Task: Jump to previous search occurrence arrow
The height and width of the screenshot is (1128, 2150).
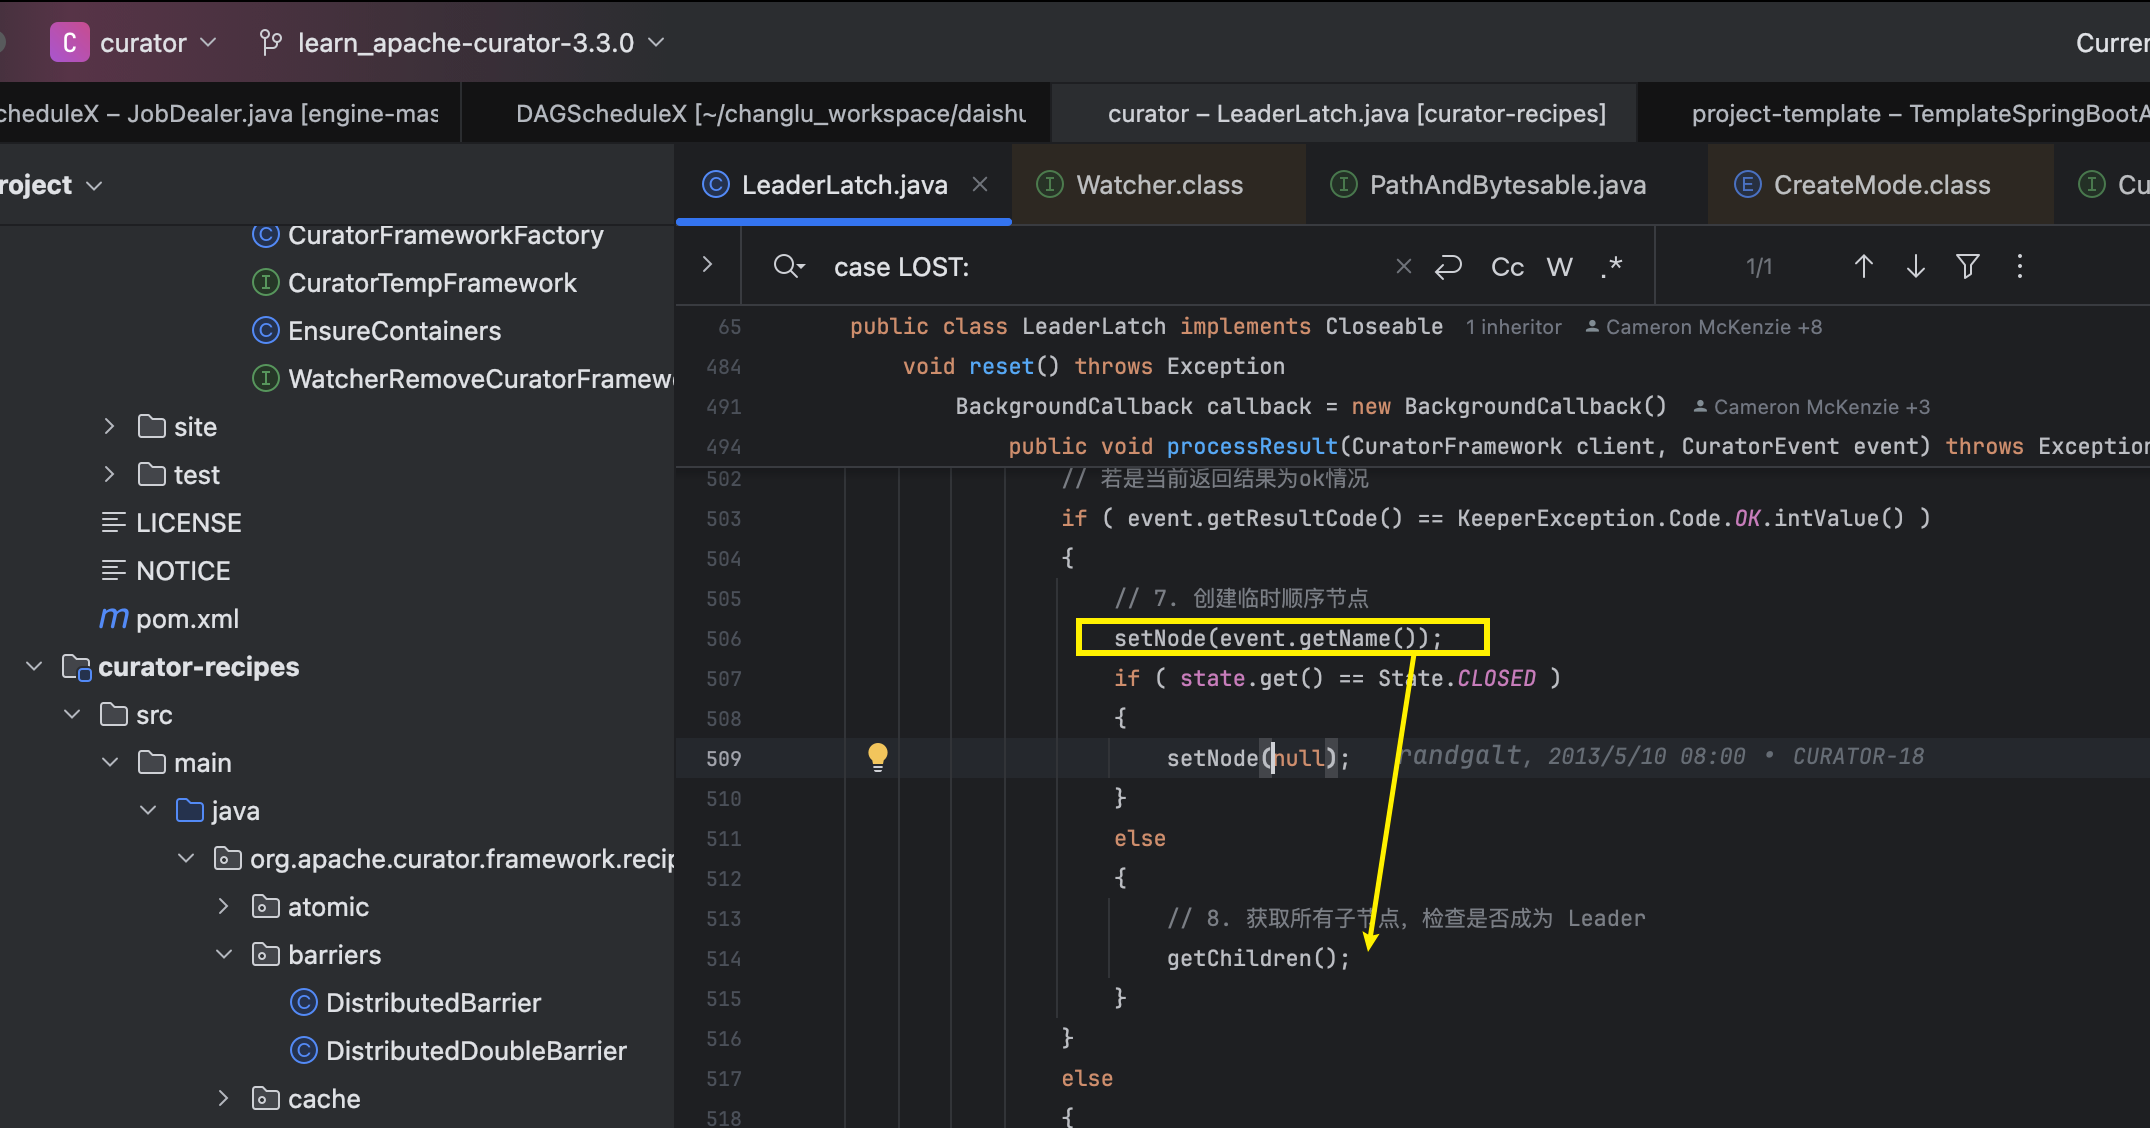Action: point(1863,267)
